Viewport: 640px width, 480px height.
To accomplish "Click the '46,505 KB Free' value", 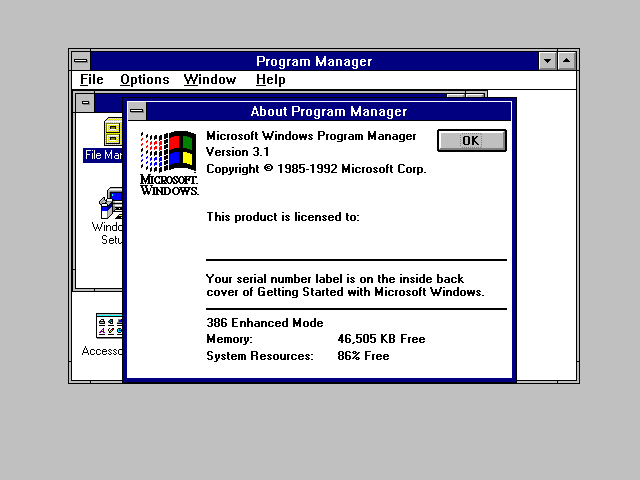I will (381, 339).
